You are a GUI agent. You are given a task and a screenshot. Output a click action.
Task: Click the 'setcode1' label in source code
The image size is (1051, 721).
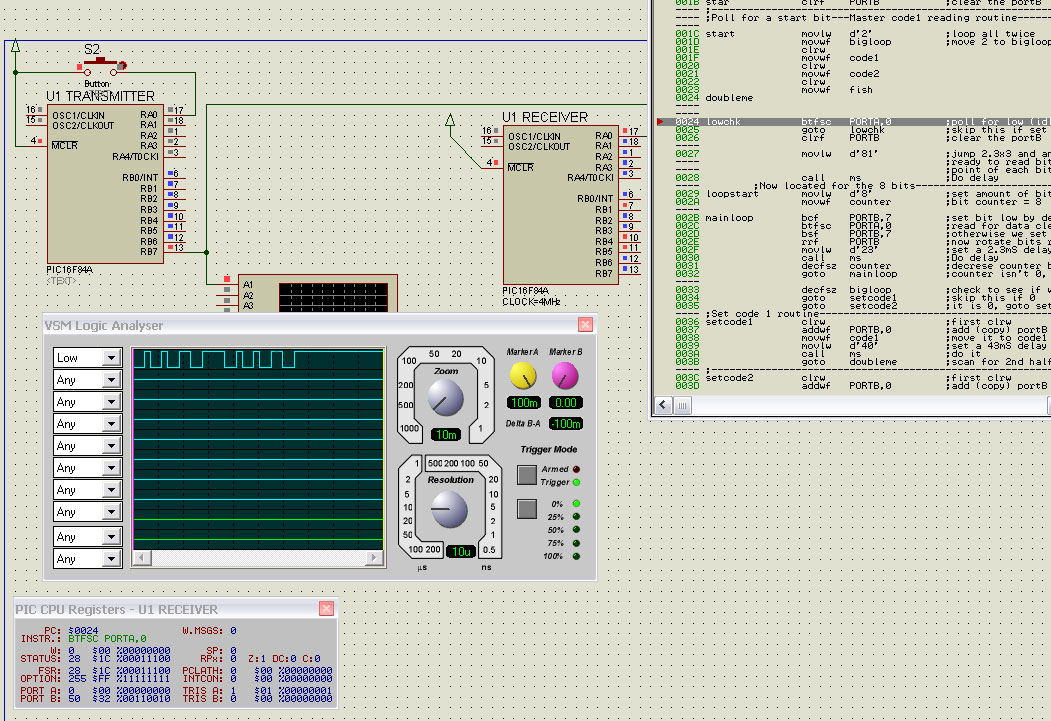click(729, 322)
